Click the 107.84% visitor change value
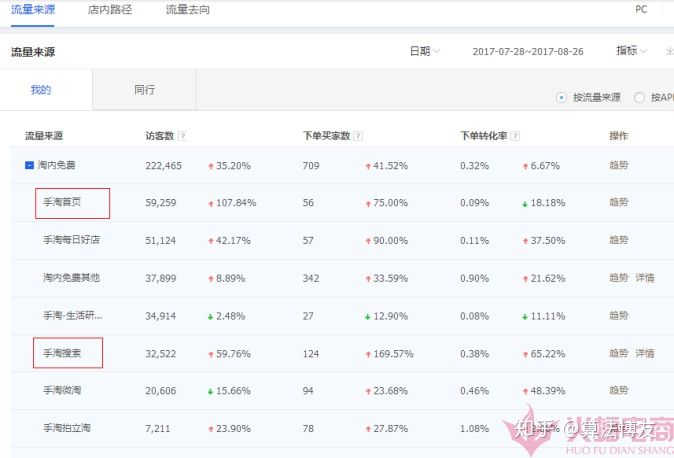Screen dimensions: 674x458 236,203
